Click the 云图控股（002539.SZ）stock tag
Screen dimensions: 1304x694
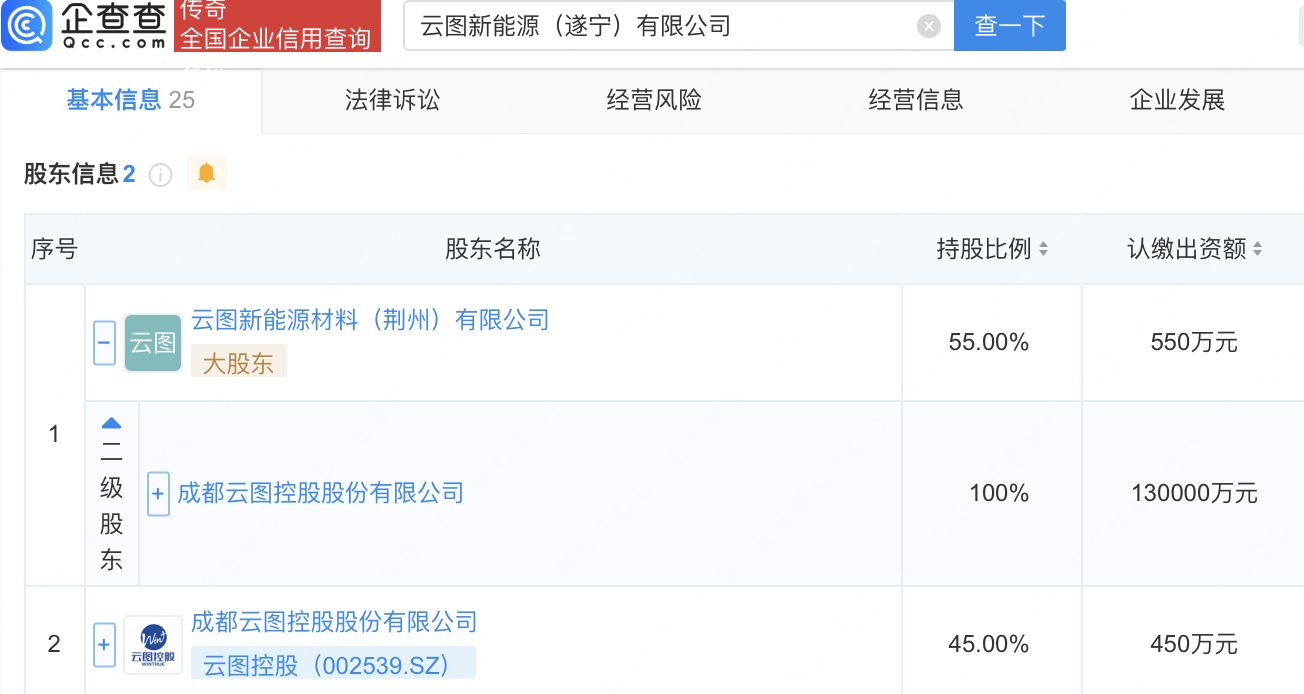(x=333, y=663)
